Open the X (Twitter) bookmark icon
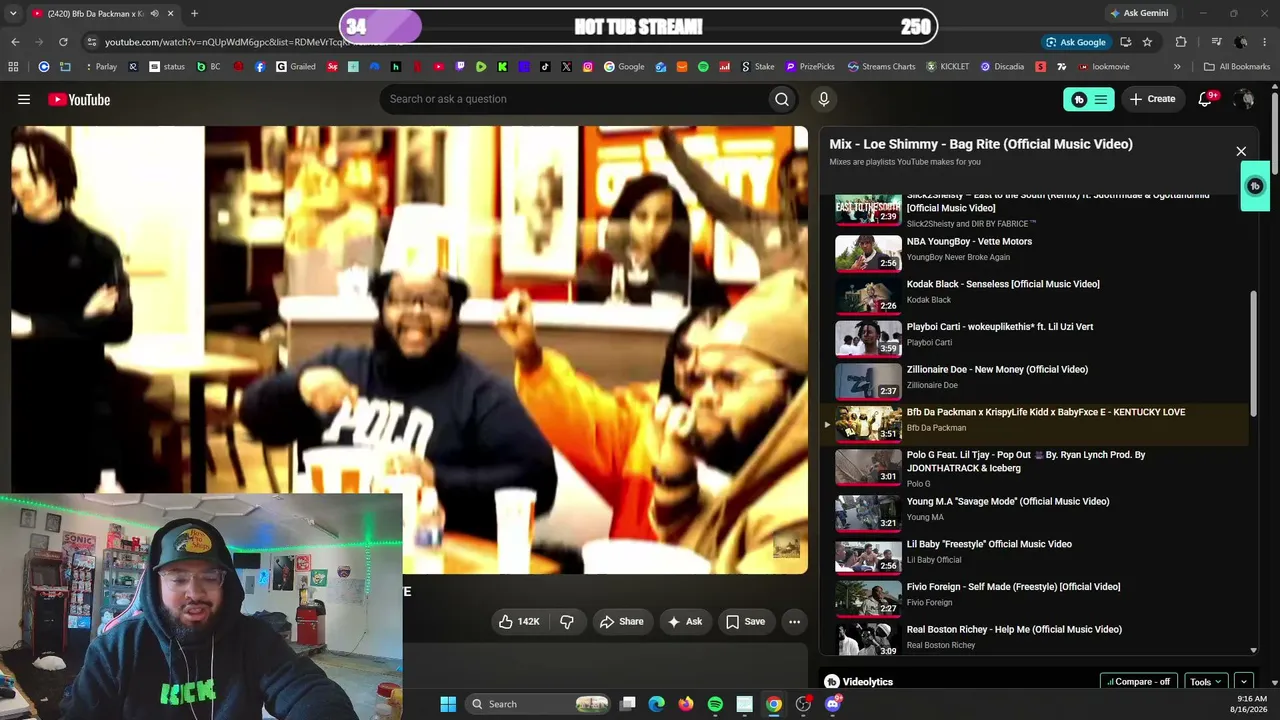 [x=567, y=67]
